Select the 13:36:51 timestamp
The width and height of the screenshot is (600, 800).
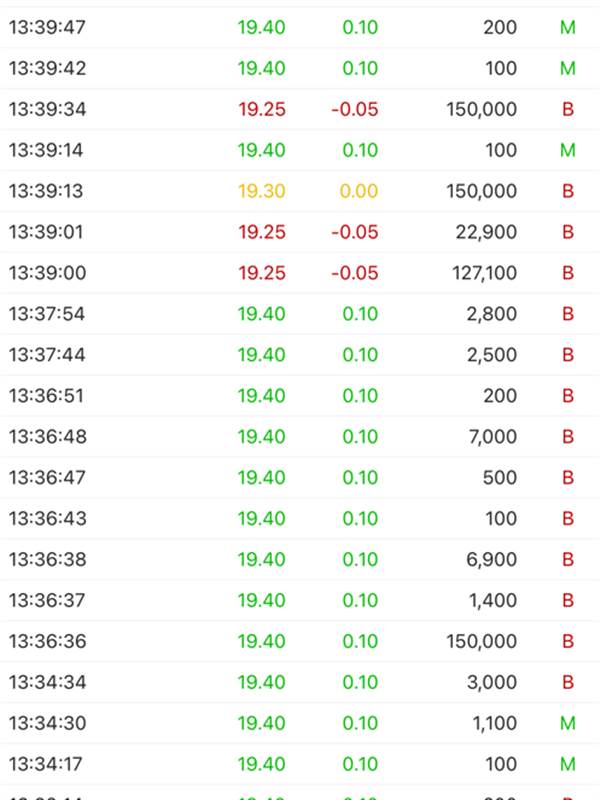(x=48, y=396)
